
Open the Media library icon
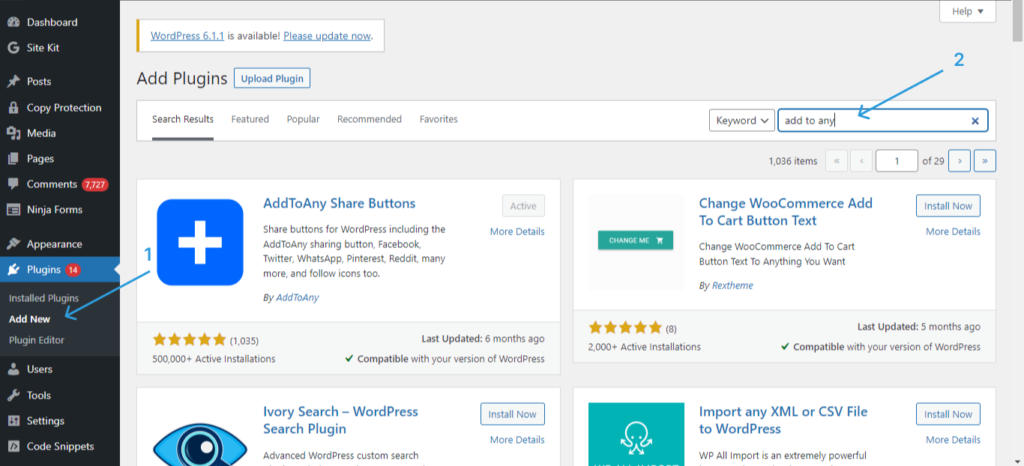point(13,133)
